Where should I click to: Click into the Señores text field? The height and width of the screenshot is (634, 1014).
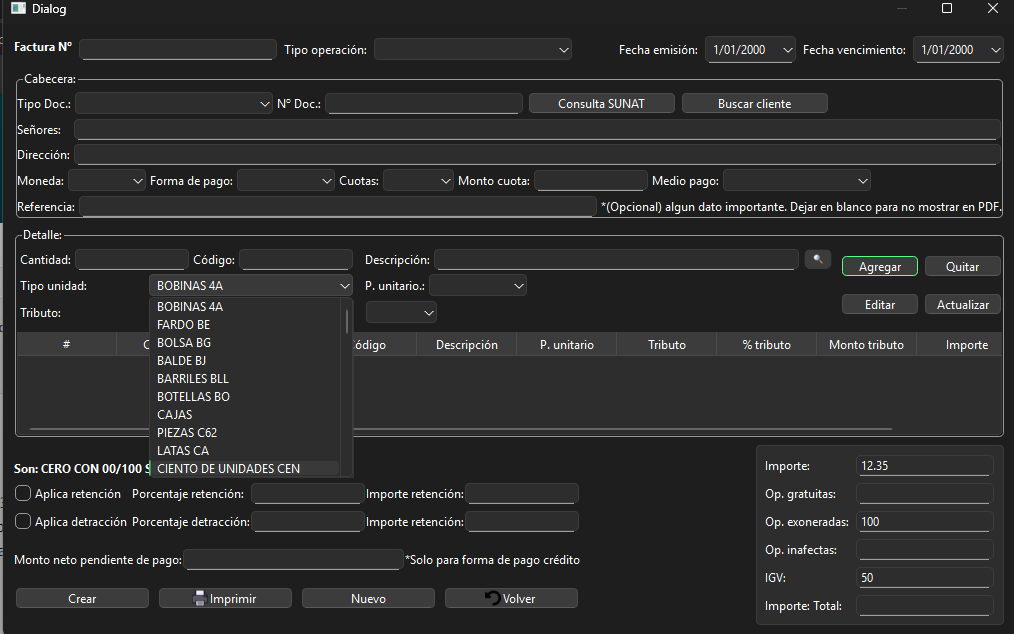pos(537,129)
